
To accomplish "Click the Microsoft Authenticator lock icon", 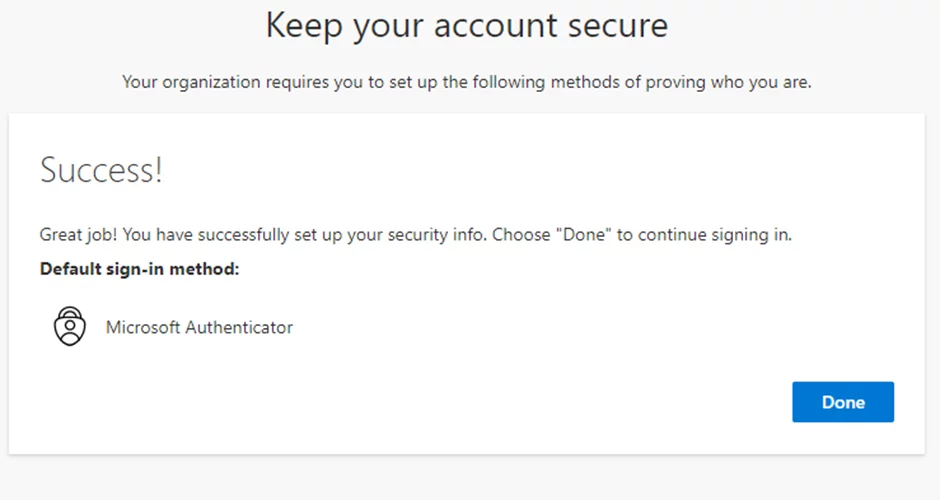I will (x=70, y=326).
